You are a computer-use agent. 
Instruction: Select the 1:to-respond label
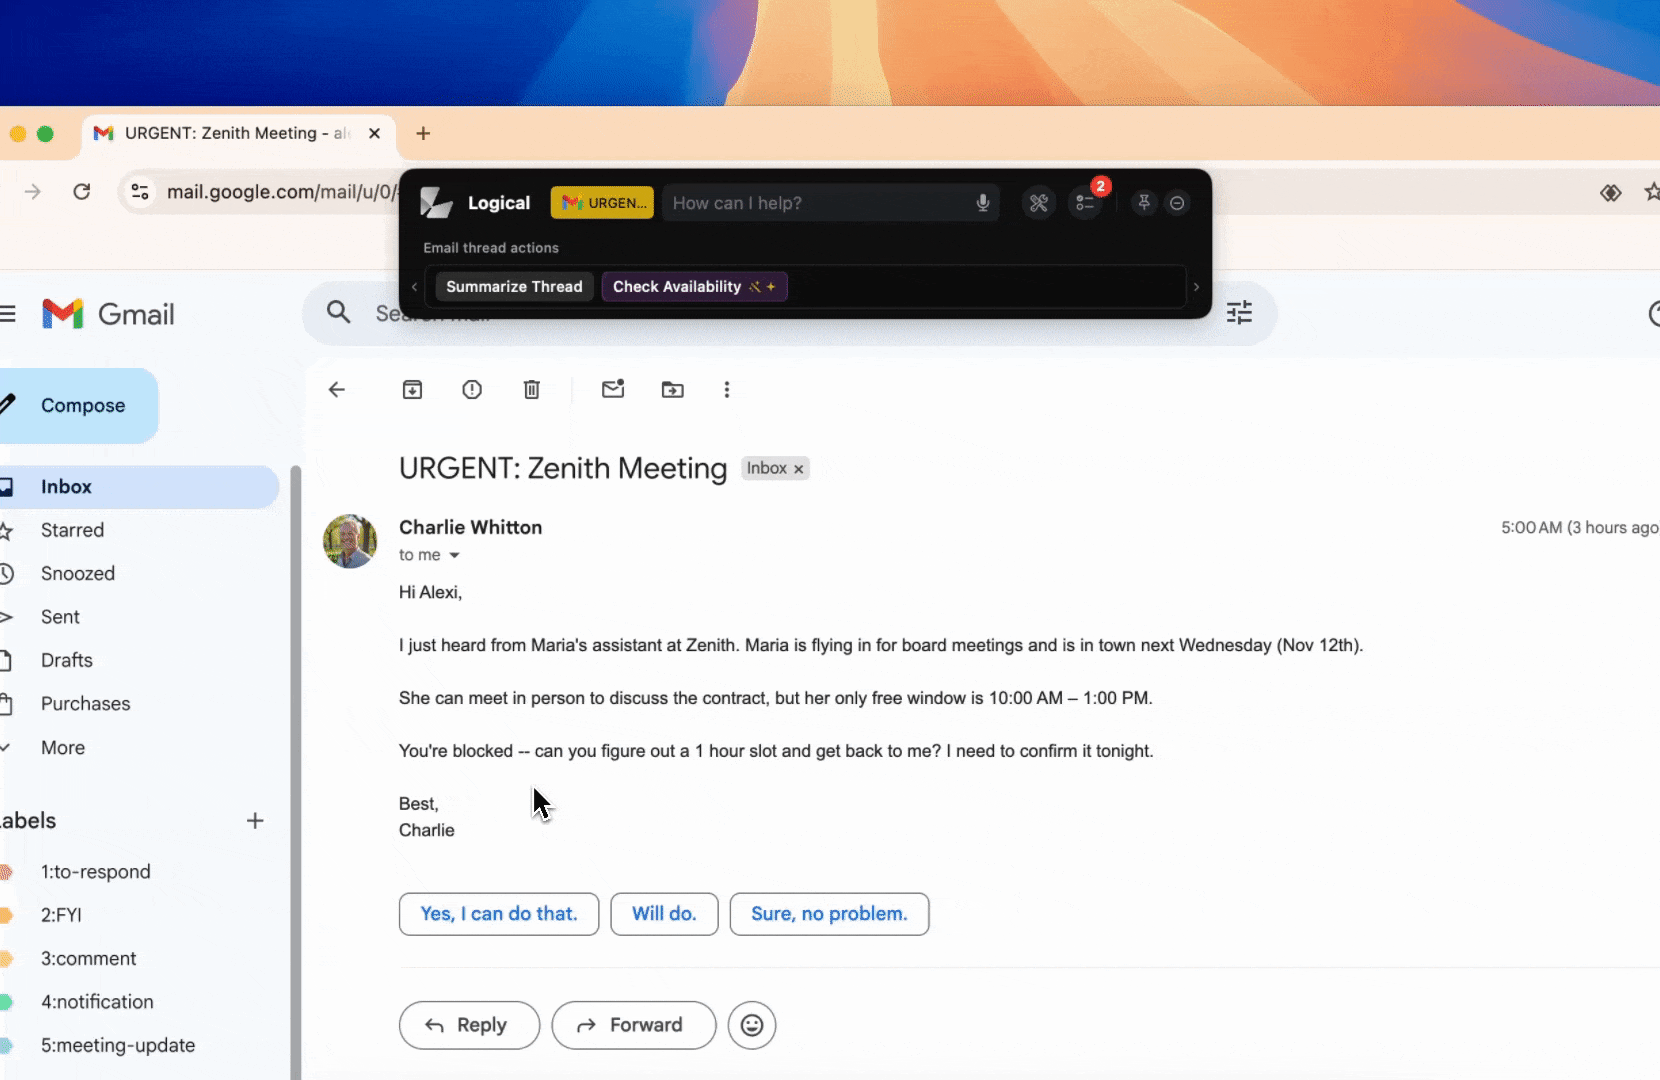tap(95, 872)
